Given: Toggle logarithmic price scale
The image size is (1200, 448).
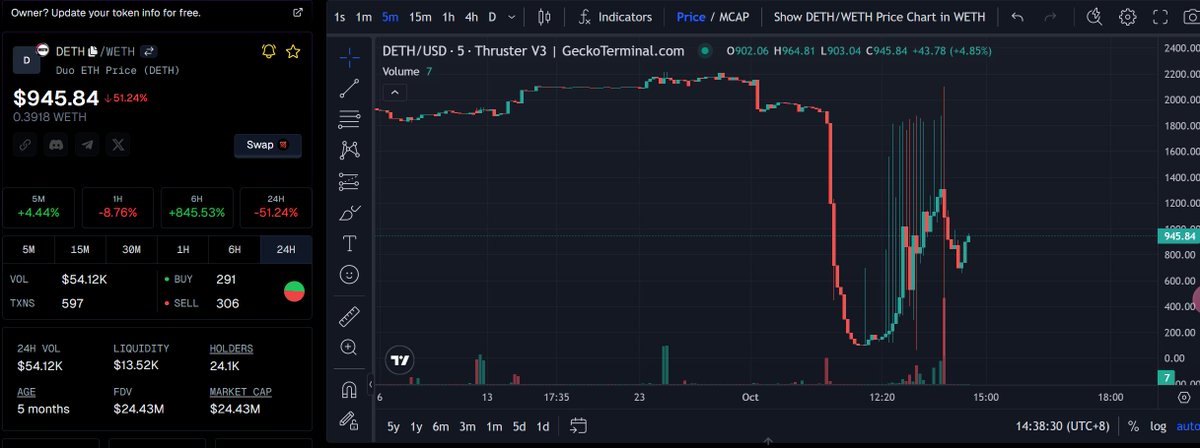Looking at the screenshot, I should pos(1157,426).
